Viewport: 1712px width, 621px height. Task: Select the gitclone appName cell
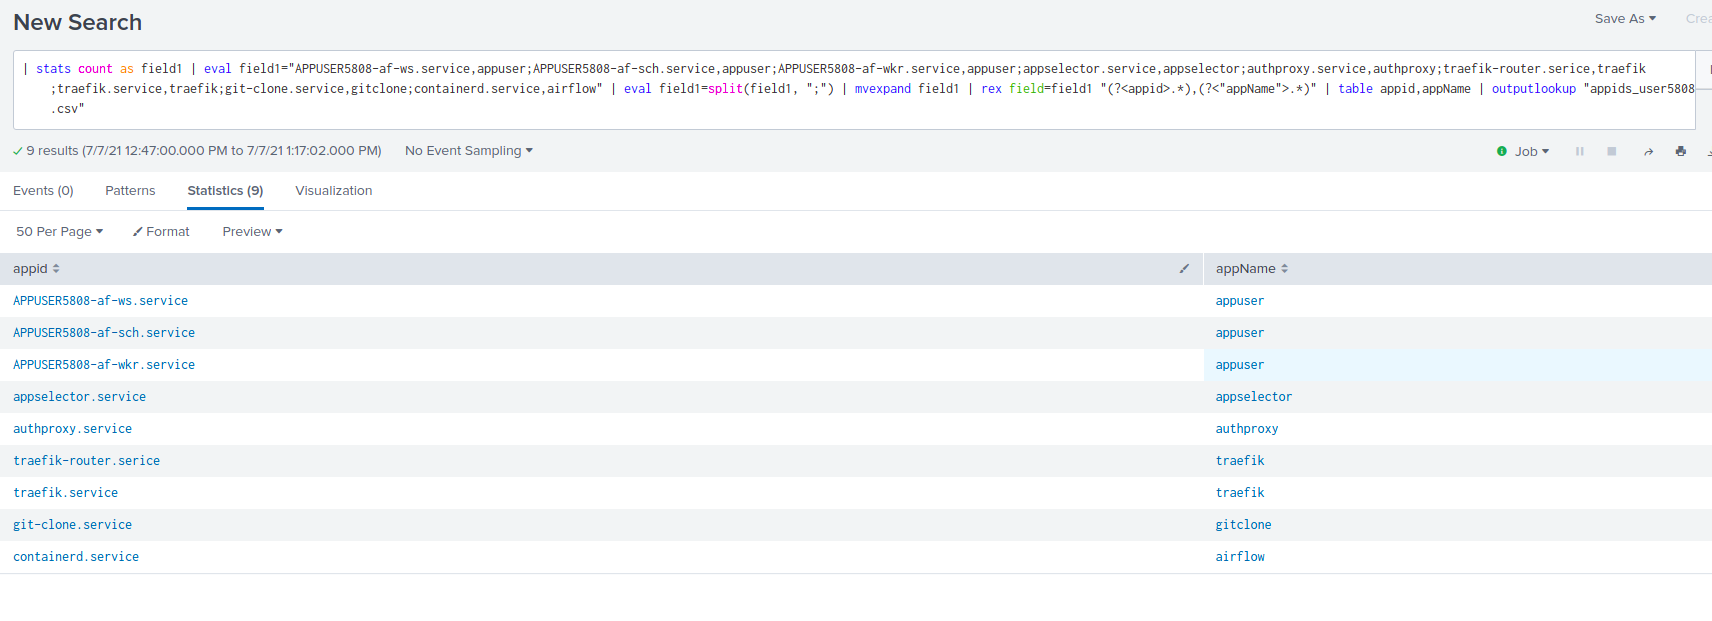pyautogui.click(x=1243, y=525)
